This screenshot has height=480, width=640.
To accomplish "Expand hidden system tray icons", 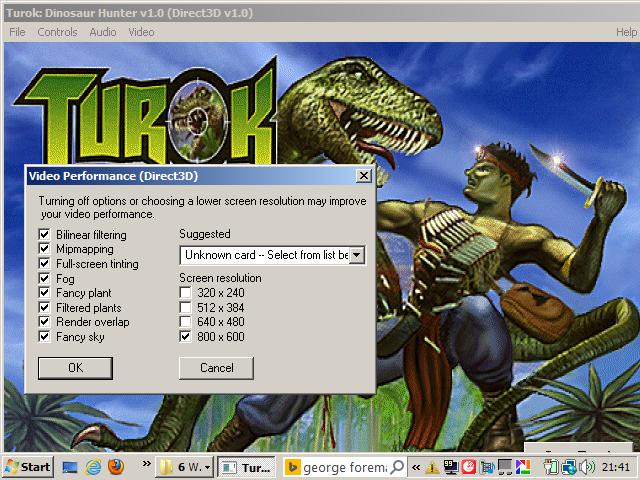I will 415,467.
